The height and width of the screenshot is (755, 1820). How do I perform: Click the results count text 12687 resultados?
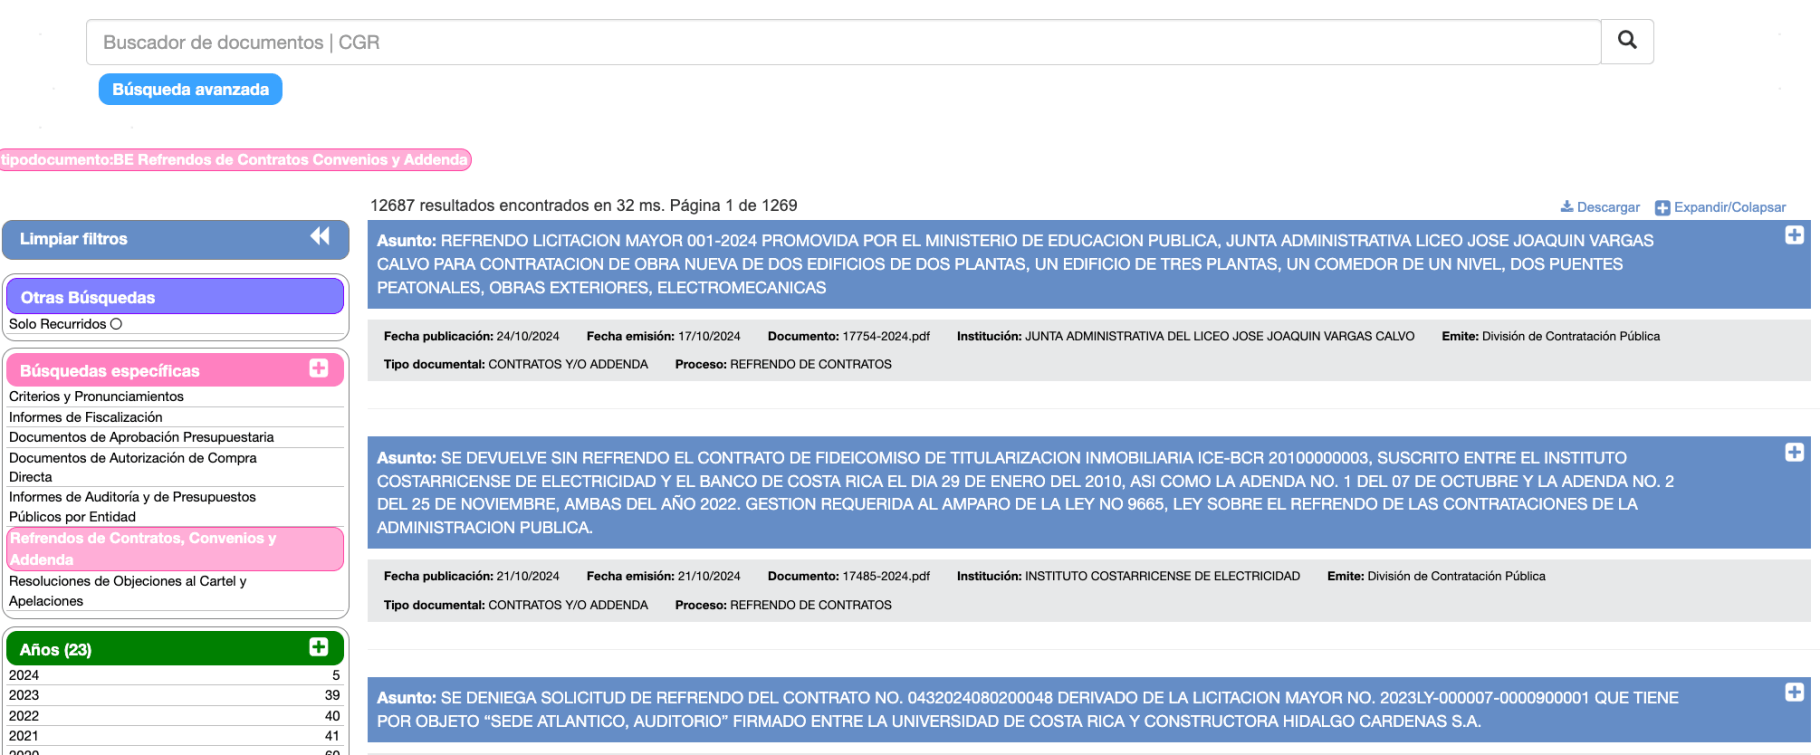click(x=583, y=205)
